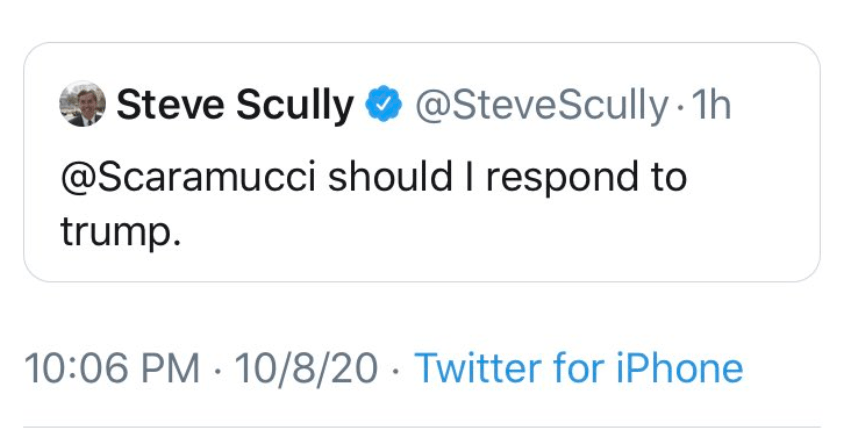Click the 10/8/20 date
The width and height of the screenshot is (850, 432).
306,368
